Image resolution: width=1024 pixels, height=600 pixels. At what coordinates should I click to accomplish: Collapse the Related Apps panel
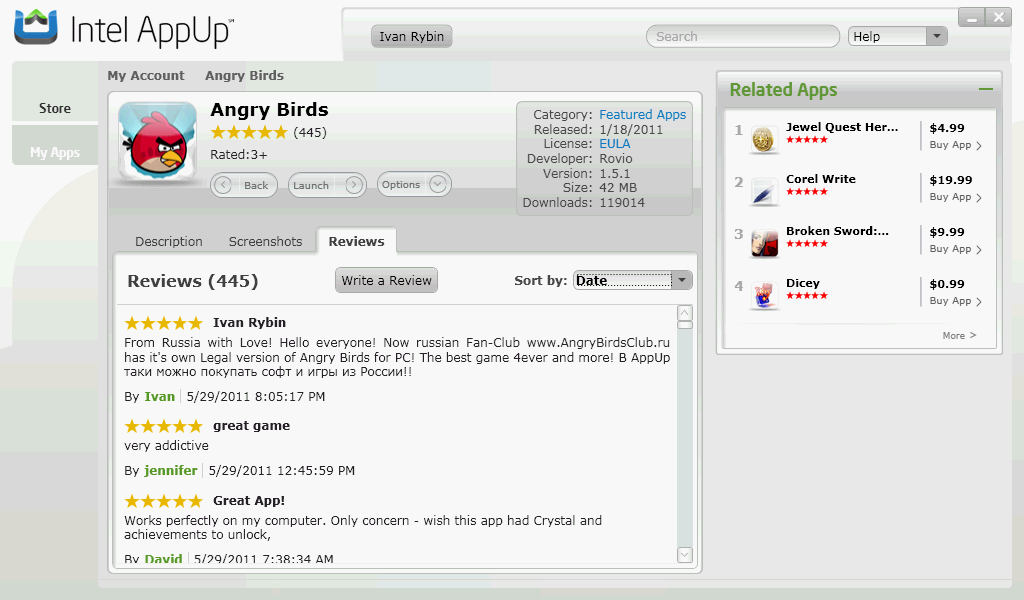pyautogui.click(x=985, y=89)
